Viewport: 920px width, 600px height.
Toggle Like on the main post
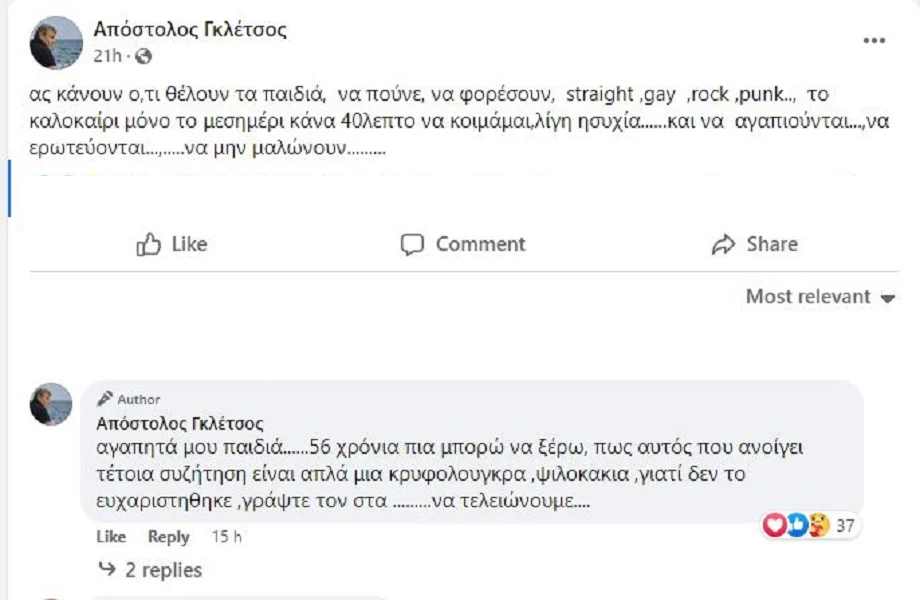coord(171,245)
